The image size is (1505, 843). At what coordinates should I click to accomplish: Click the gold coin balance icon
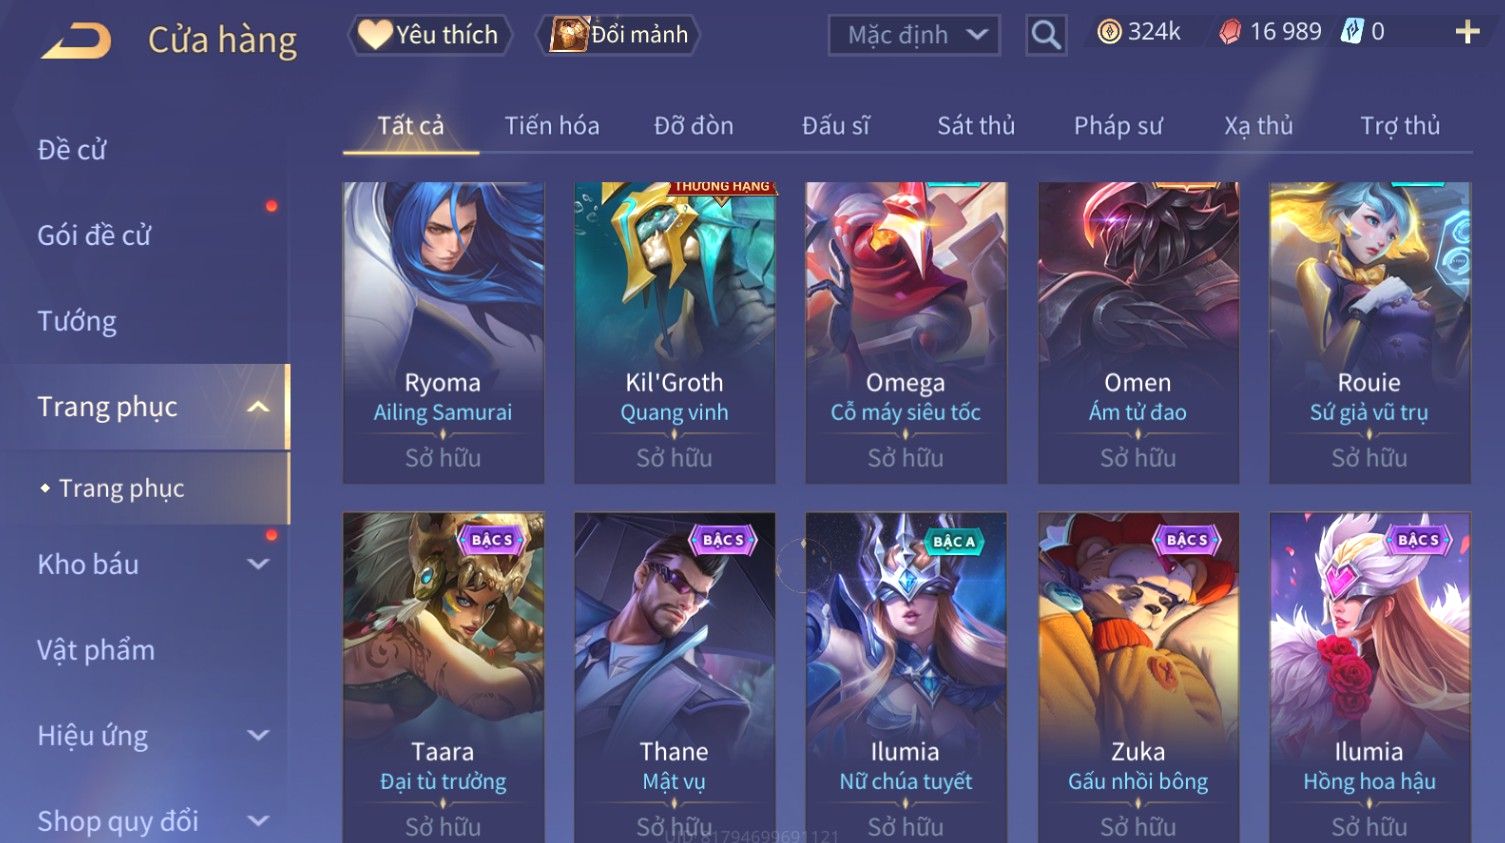[x=1109, y=32]
